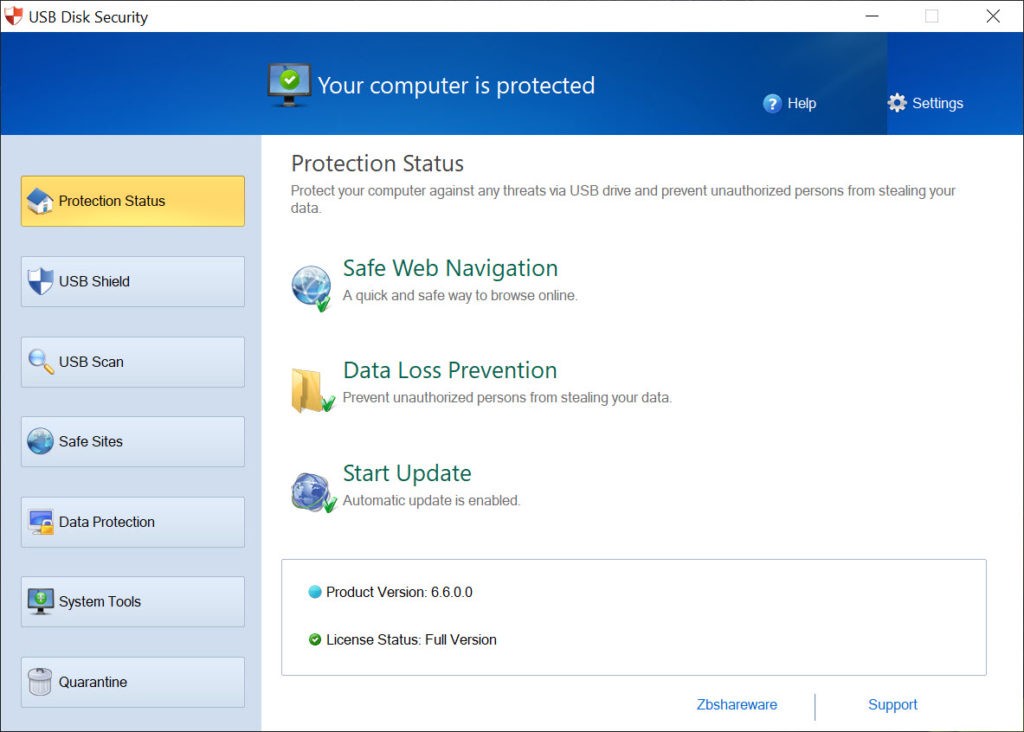Launch Safe Web Navigation
Viewport: 1024px width, 732px height.
pos(450,268)
